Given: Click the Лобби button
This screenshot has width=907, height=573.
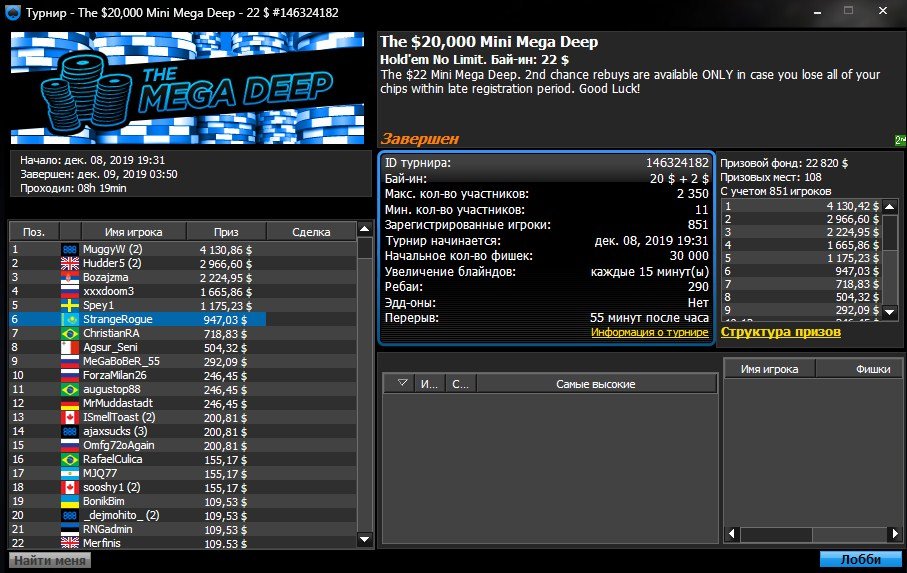Looking at the screenshot, I should point(860,560).
